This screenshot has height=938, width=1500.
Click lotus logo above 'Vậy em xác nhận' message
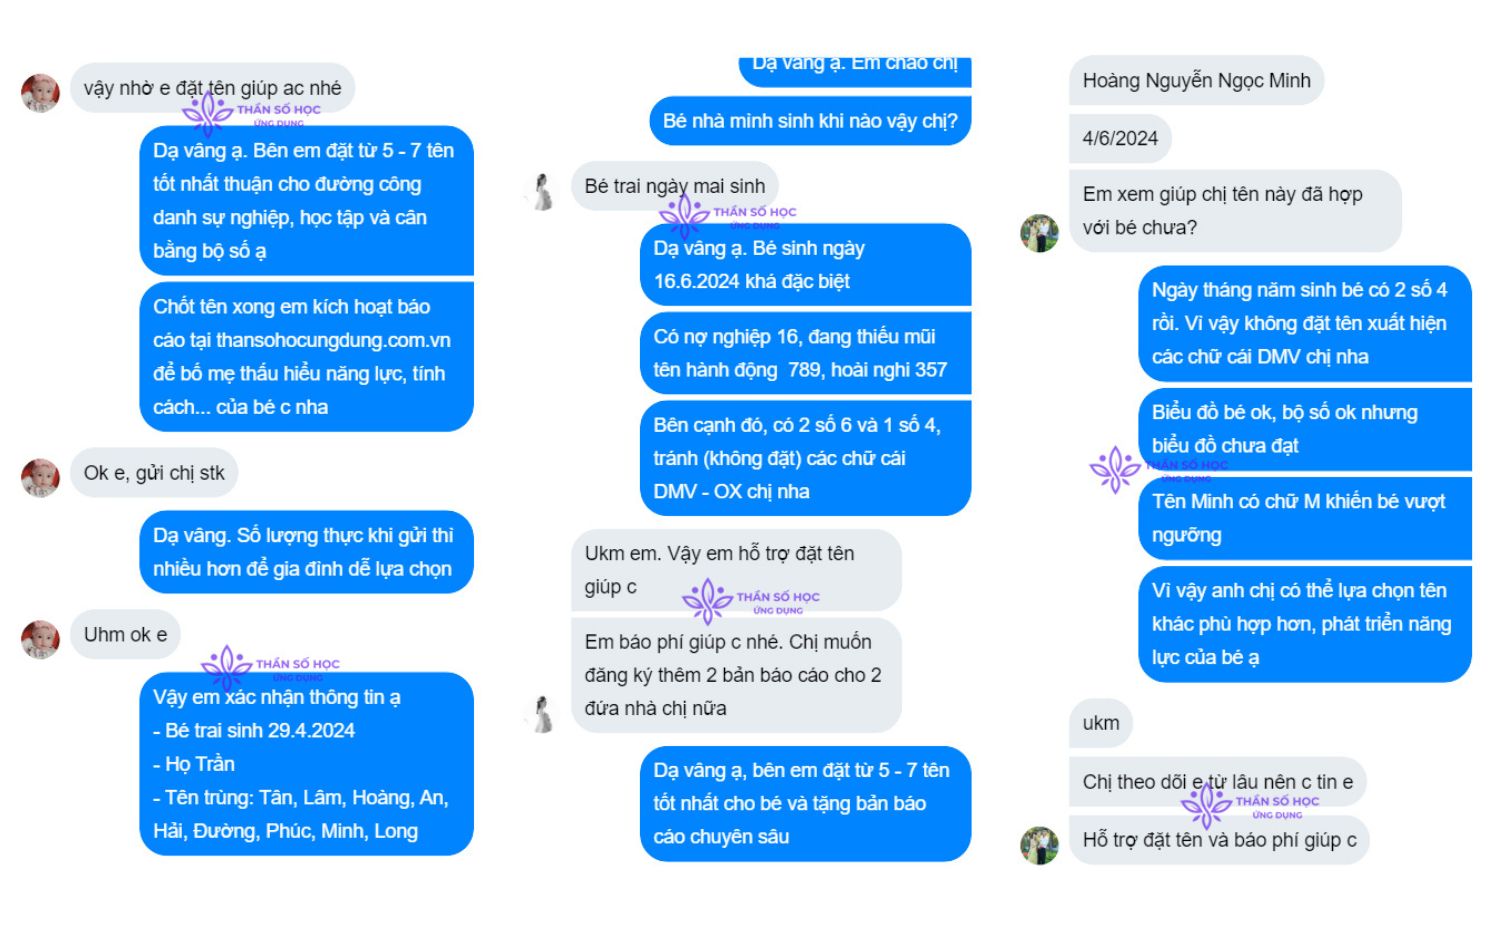226,666
